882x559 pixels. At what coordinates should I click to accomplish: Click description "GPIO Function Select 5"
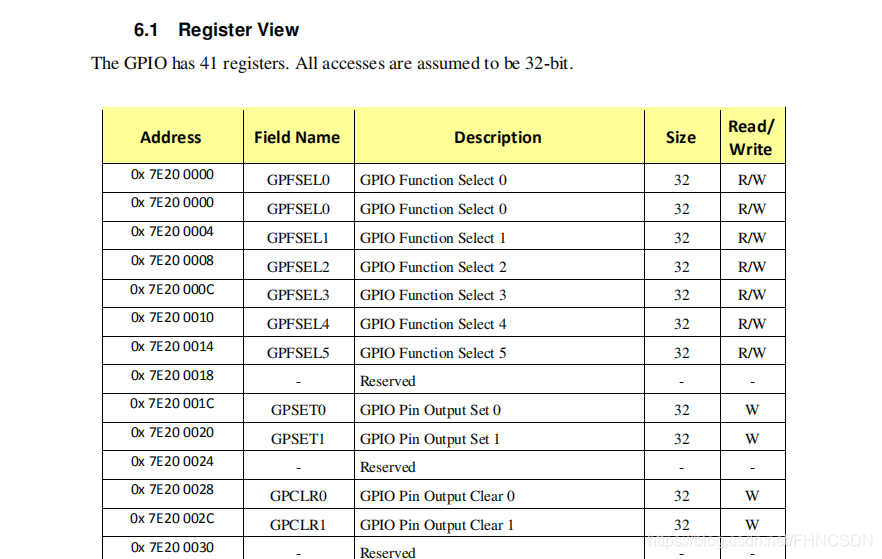pos(433,353)
